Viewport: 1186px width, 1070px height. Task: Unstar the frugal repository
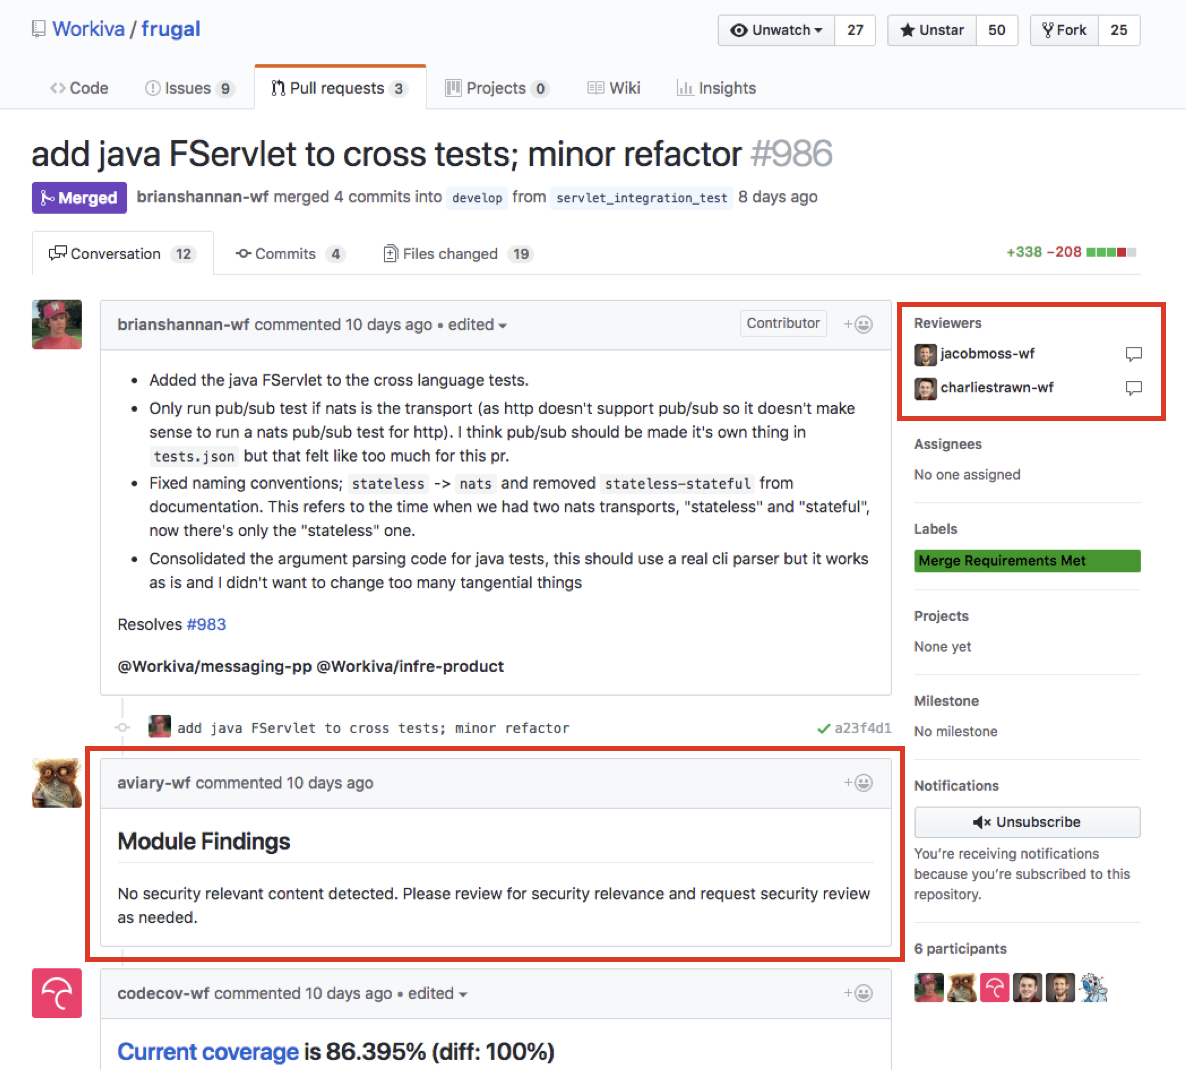[932, 30]
